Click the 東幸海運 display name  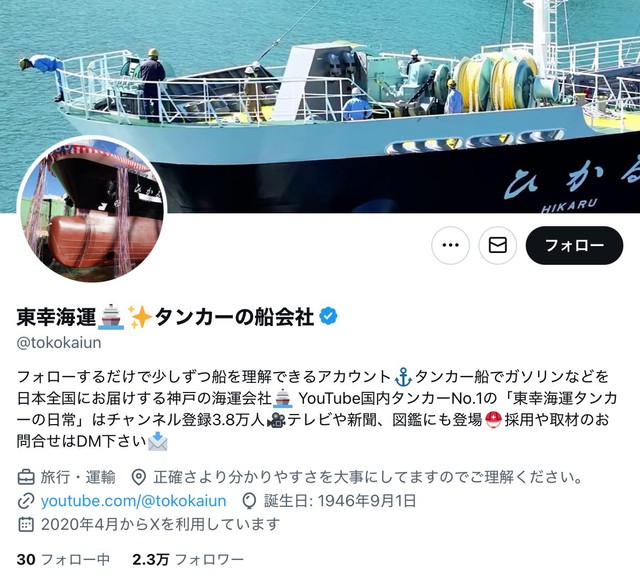point(56,316)
